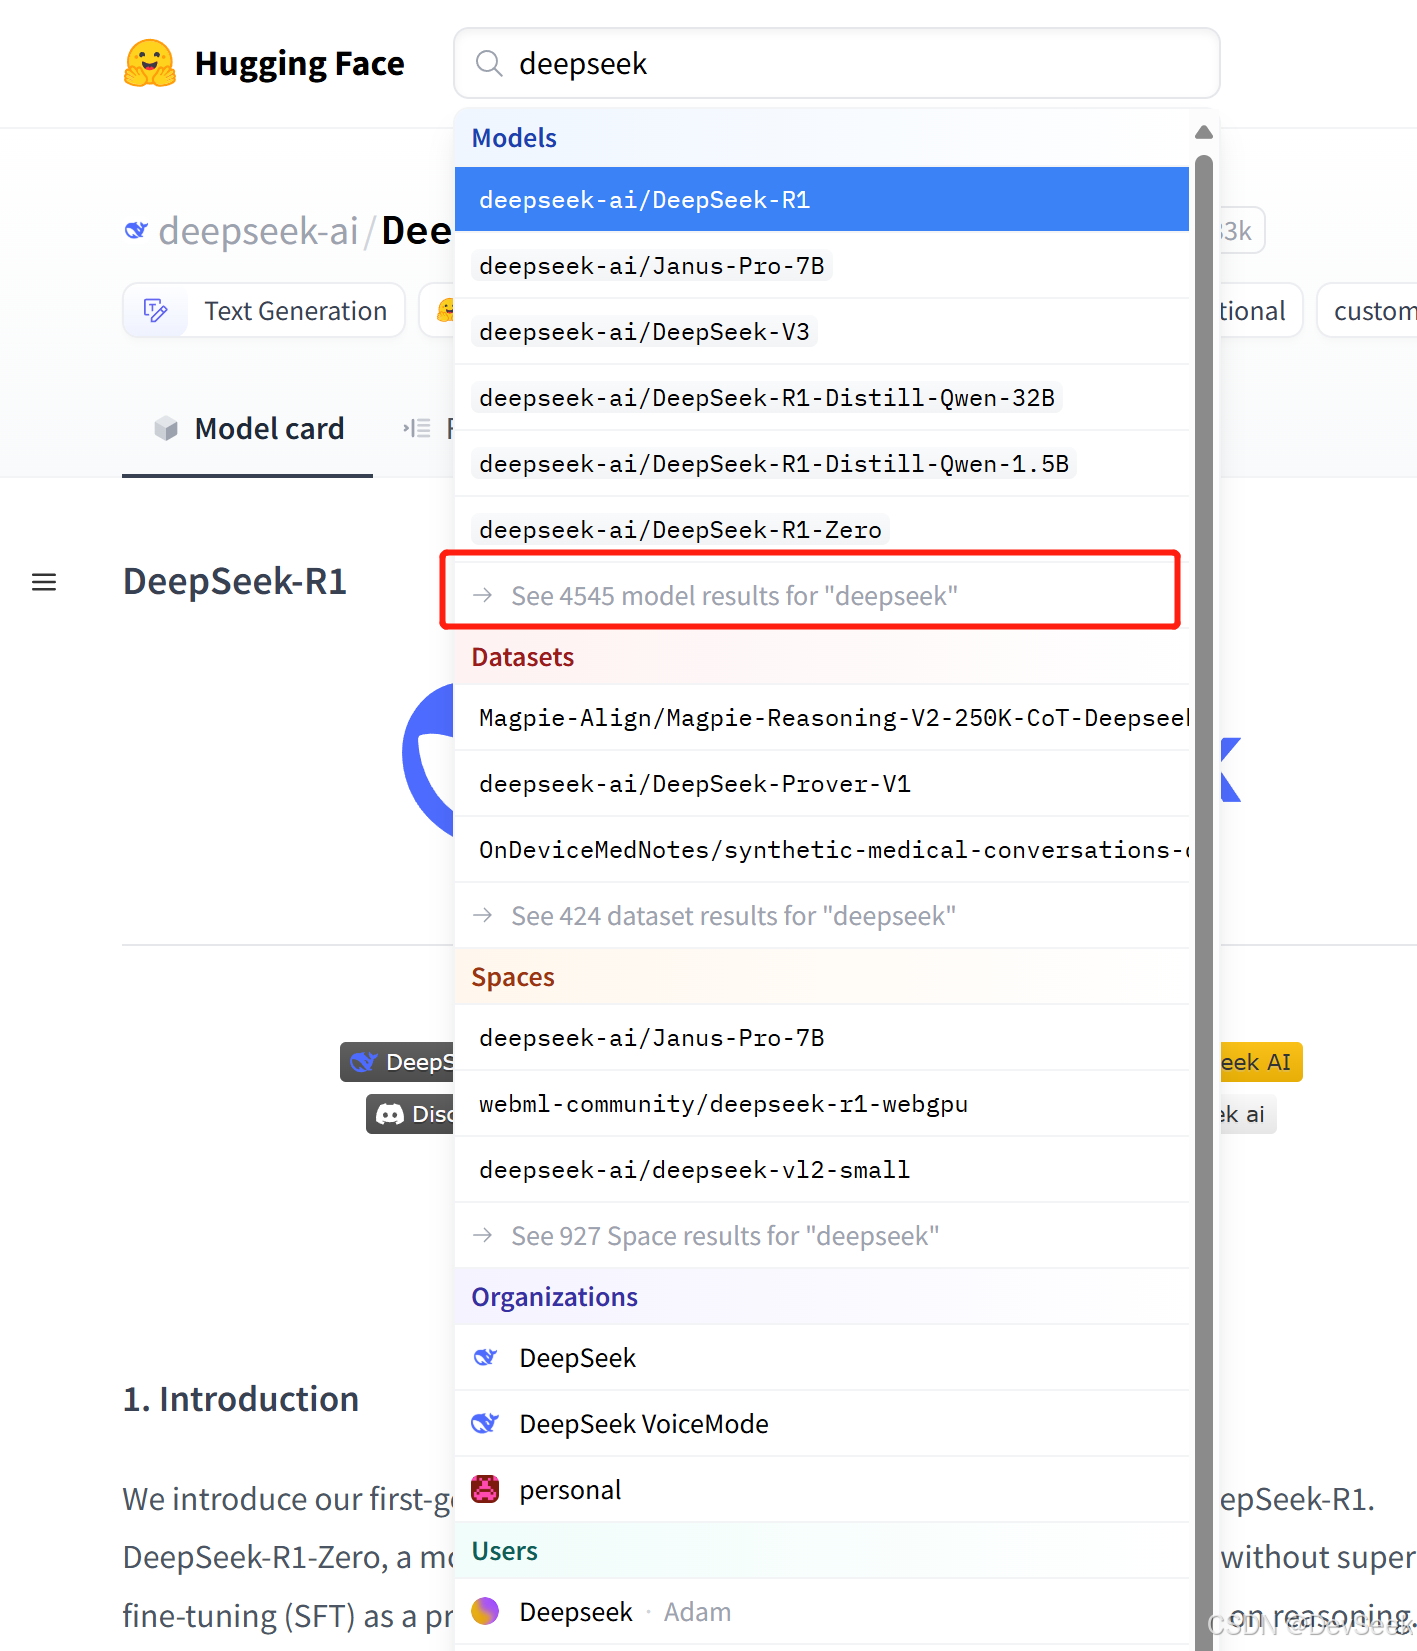Click the Text Generation task icon
1417x1651 pixels.
point(155,310)
